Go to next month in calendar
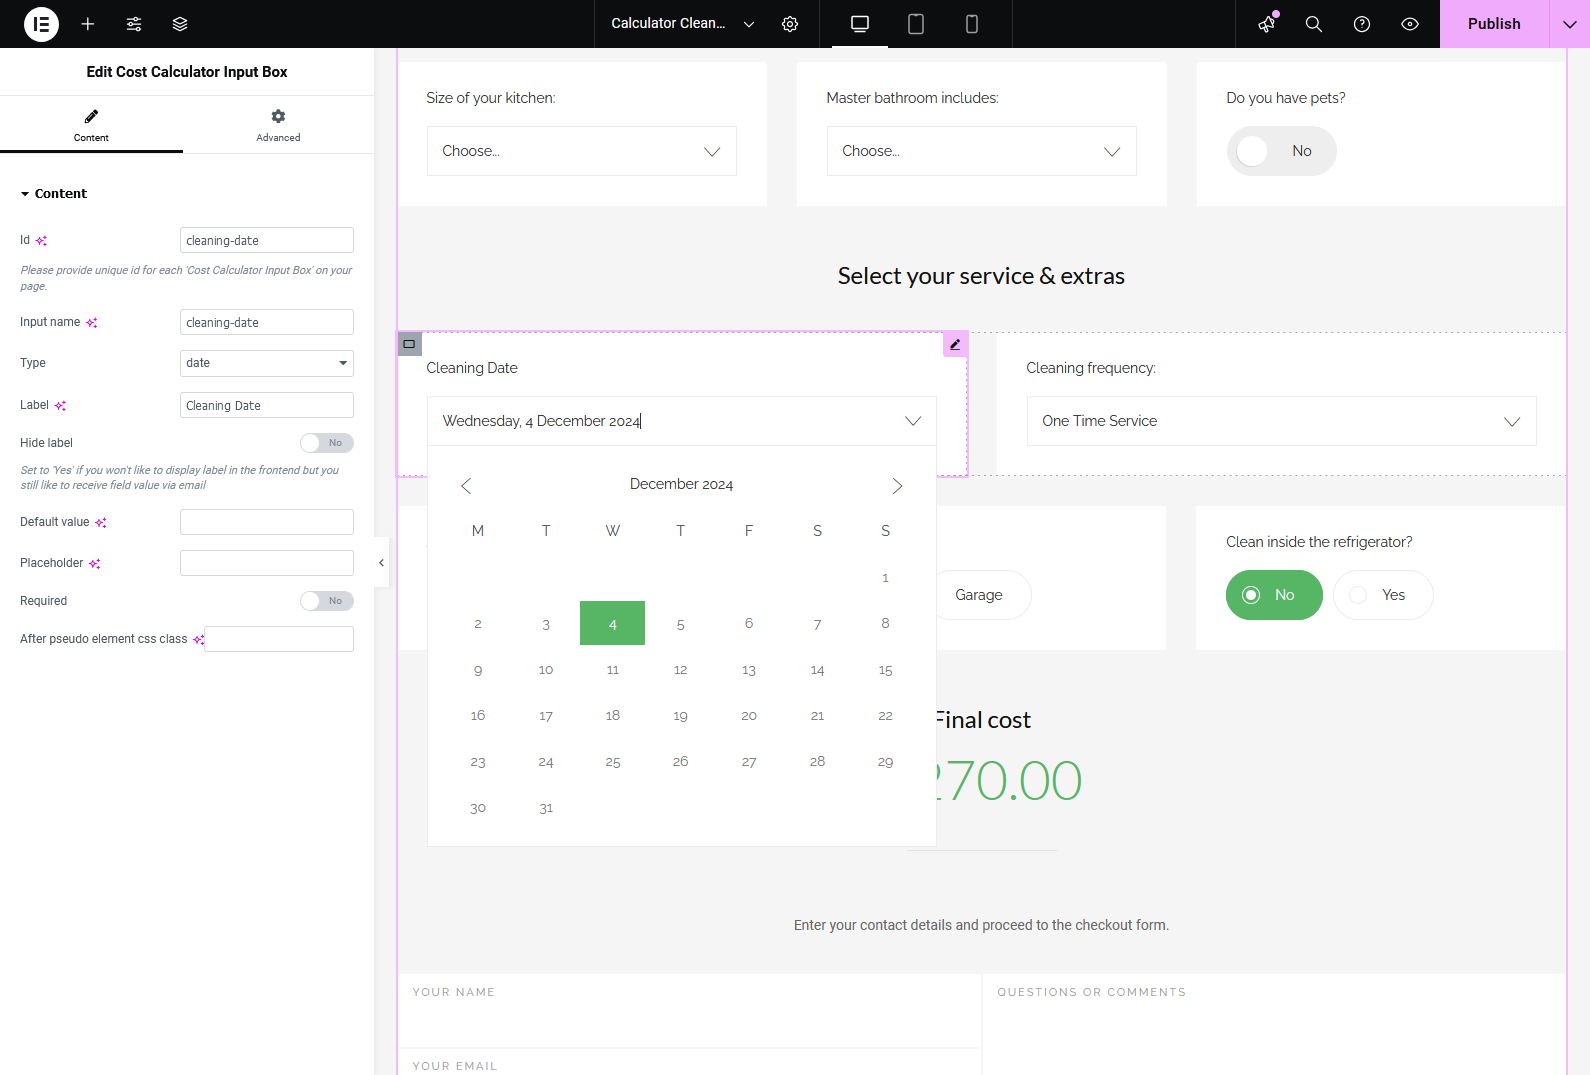This screenshot has height=1075, width=1590. coord(897,486)
